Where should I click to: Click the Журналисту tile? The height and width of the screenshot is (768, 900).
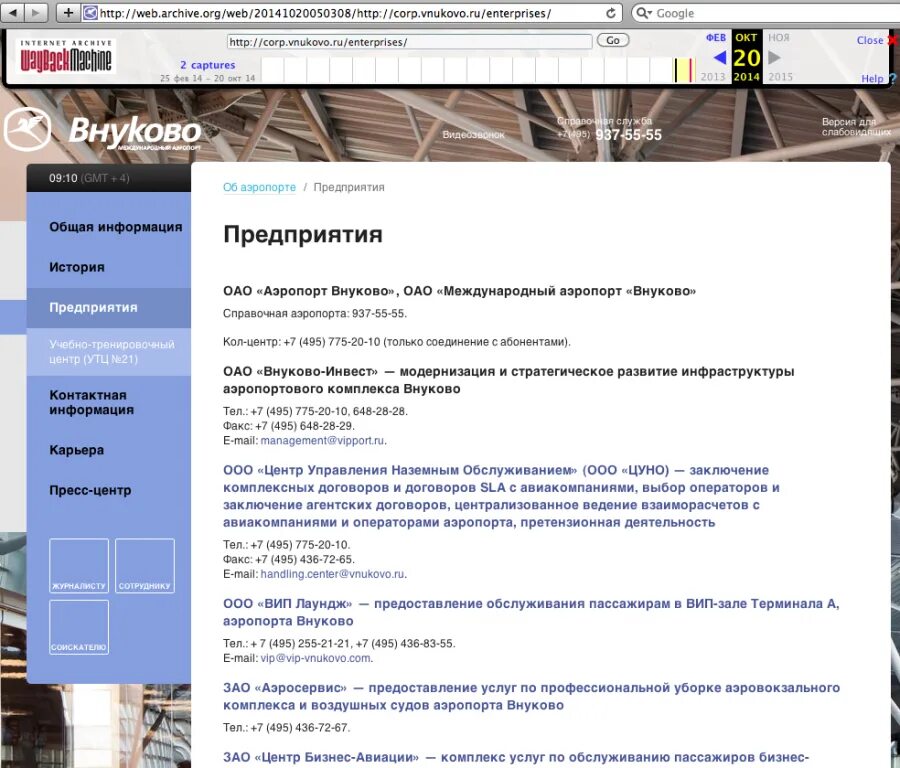click(79, 565)
